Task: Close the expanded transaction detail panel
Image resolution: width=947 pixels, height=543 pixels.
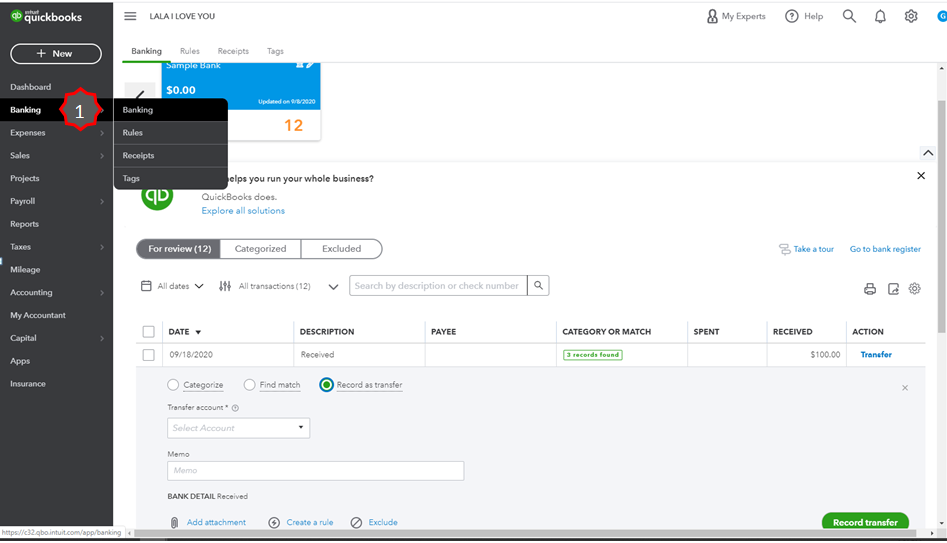Action: (x=905, y=388)
